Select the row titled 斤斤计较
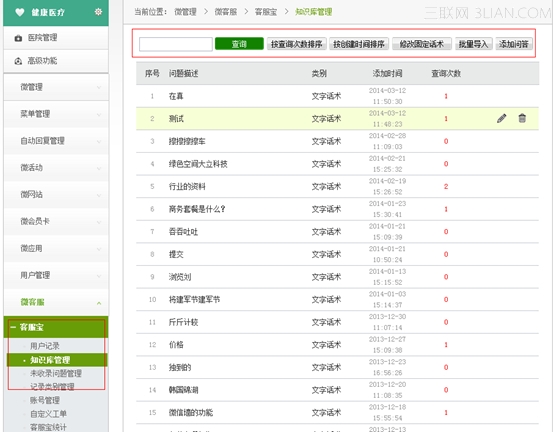The height and width of the screenshot is (432, 553). tap(338, 322)
